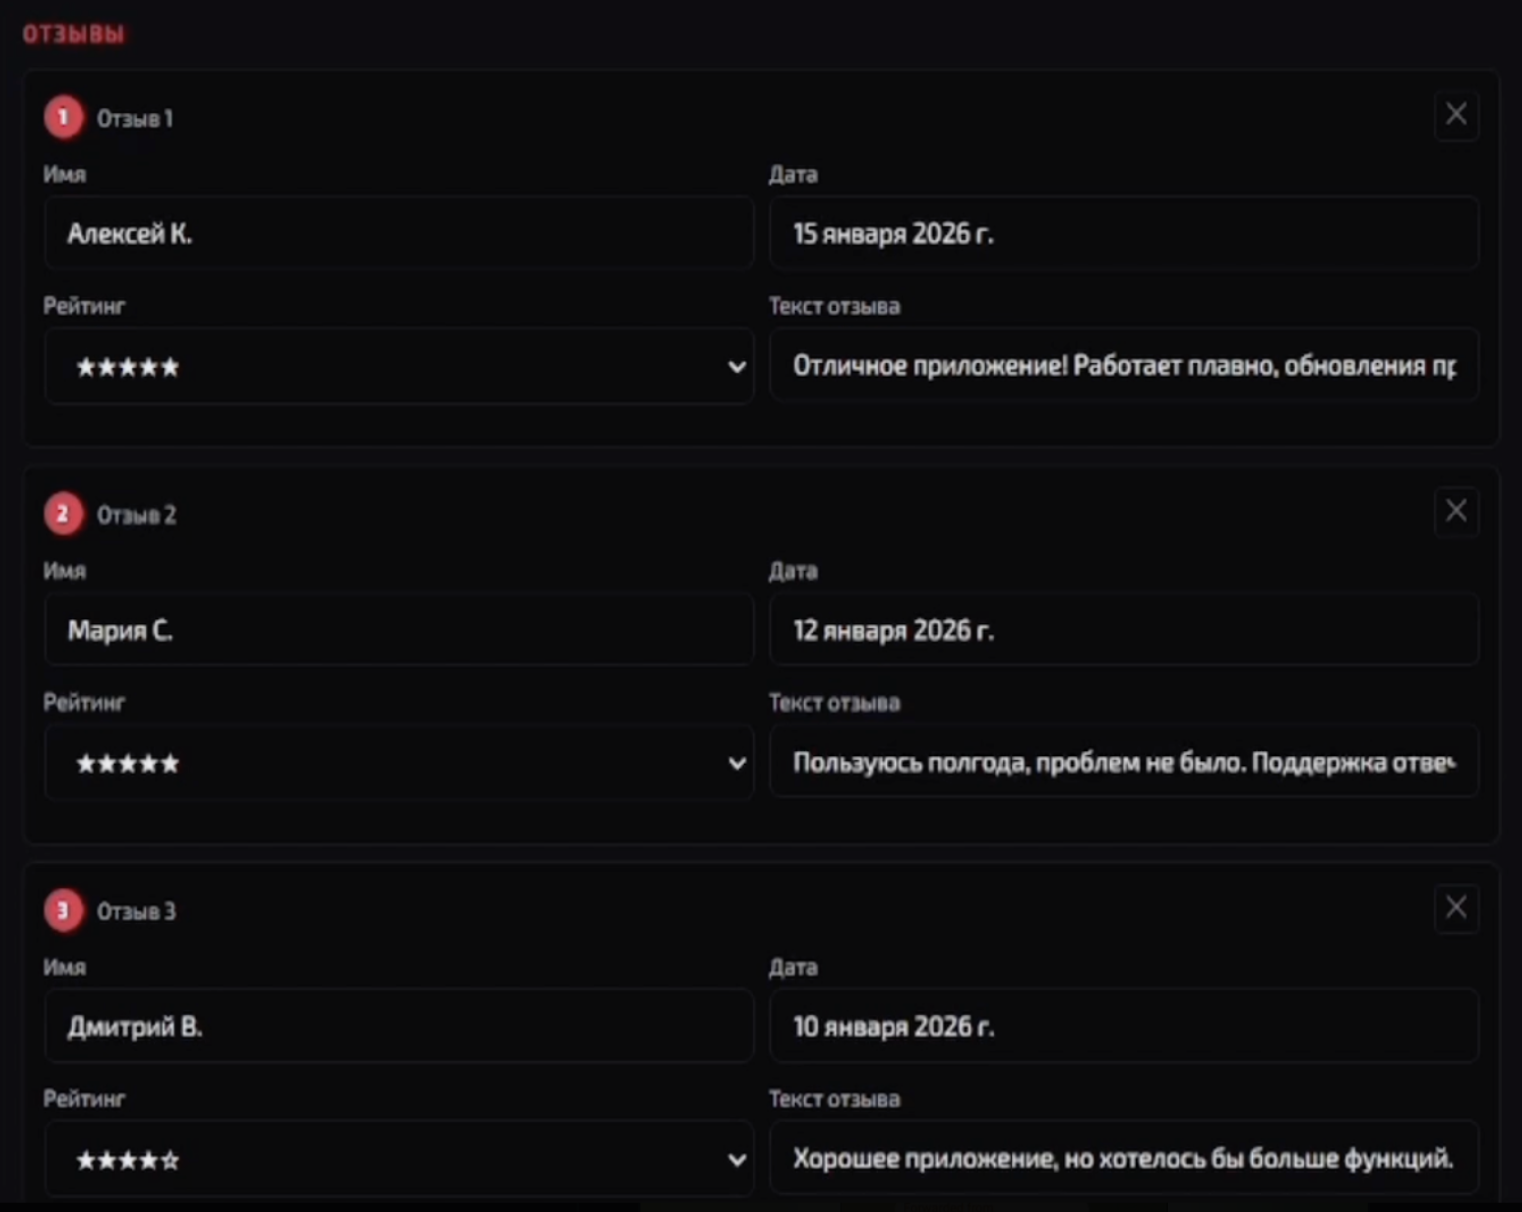Edit the name field Дмитрий В.
This screenshot has height=1212, width=1522.
tap(398, 1026)
